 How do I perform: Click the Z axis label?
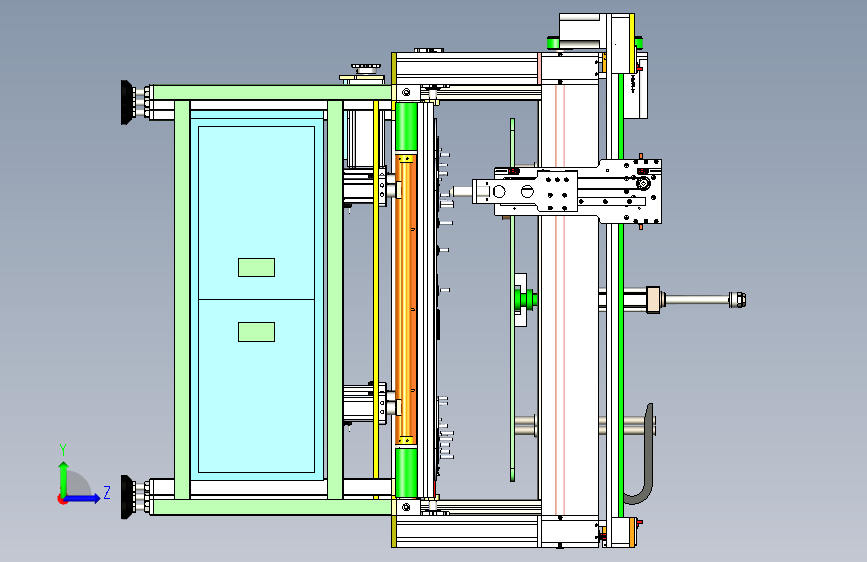tap(107, 493)
